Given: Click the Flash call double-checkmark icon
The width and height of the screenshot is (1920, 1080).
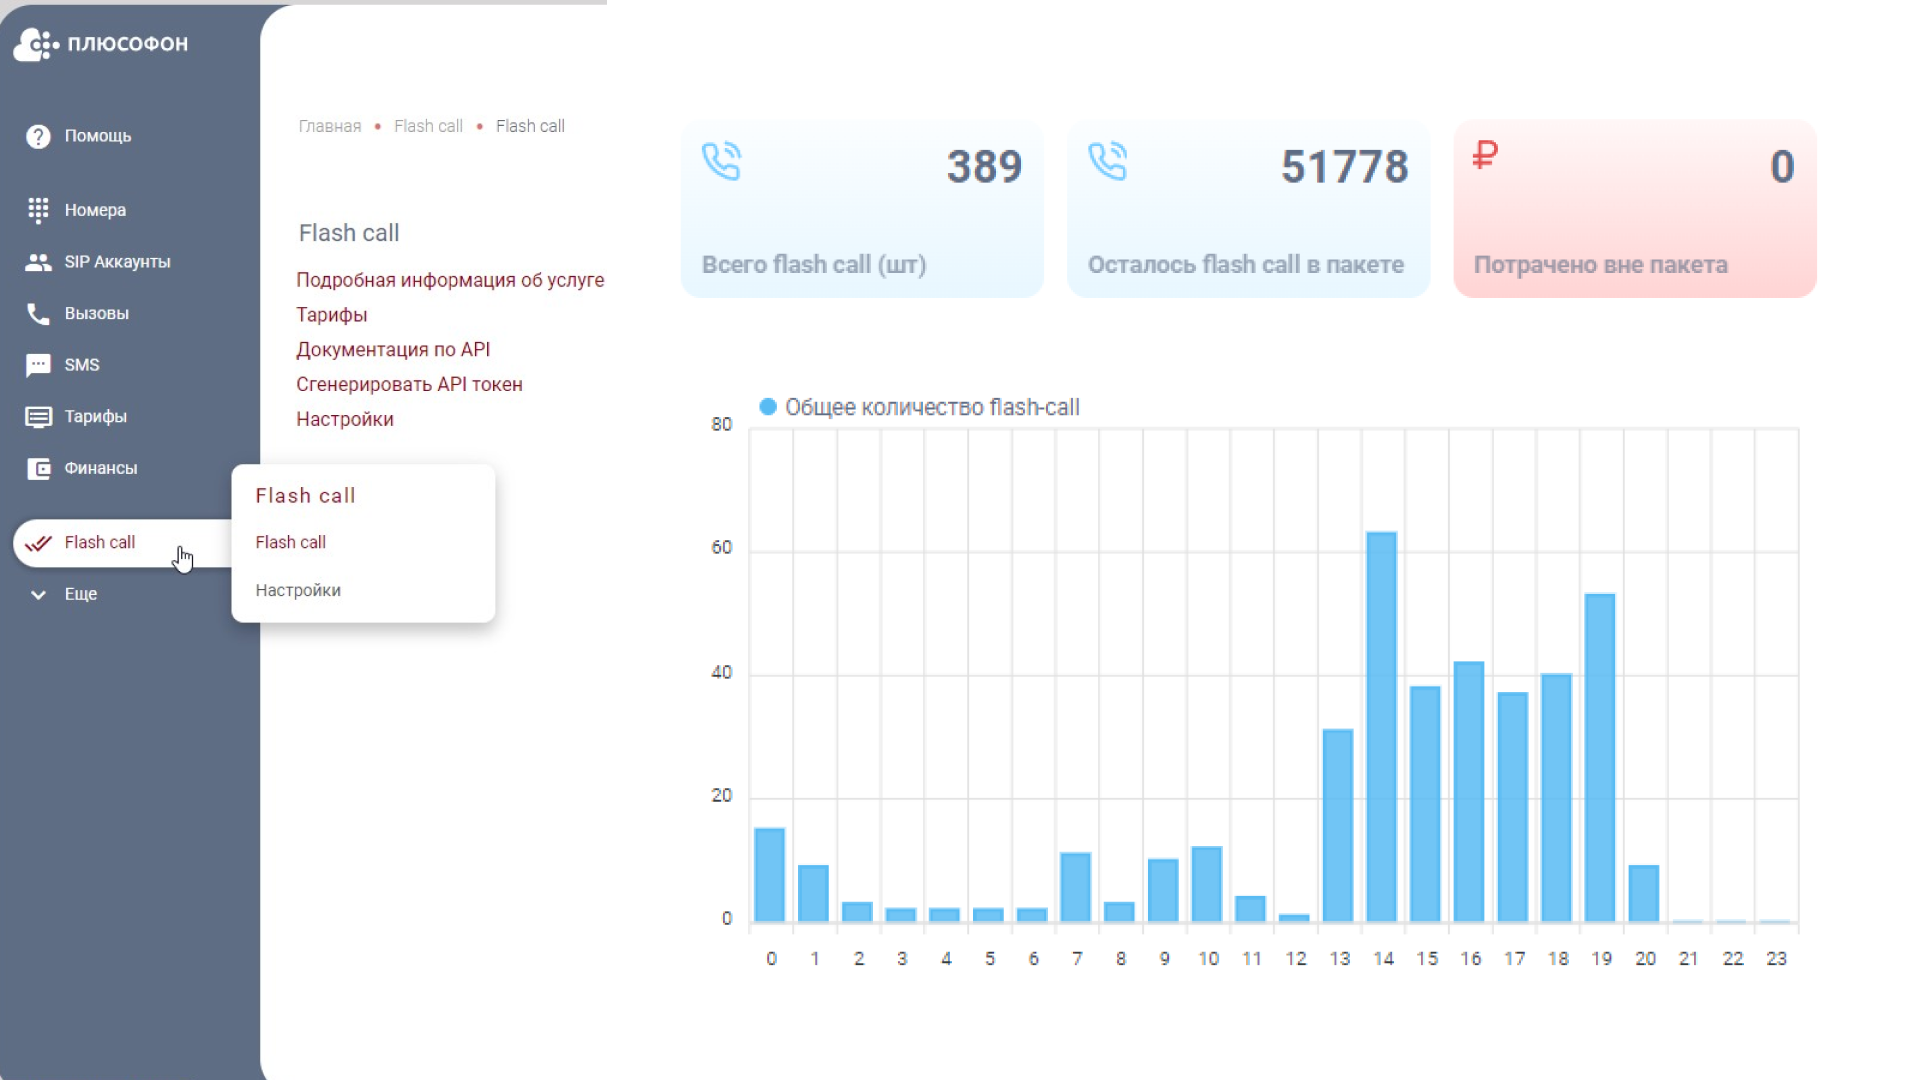Looking at the screenshot, I should tap(38, 543).
